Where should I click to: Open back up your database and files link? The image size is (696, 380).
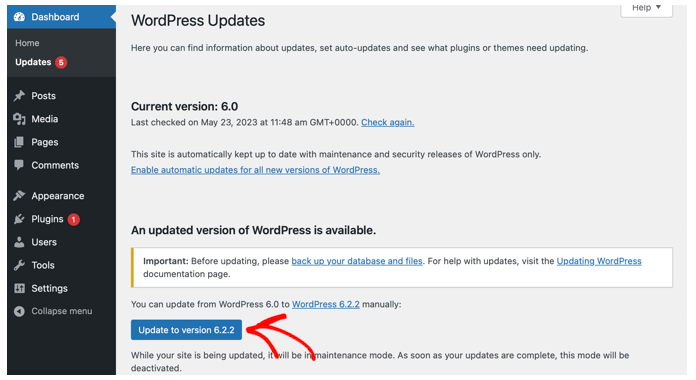pos(357,261)
